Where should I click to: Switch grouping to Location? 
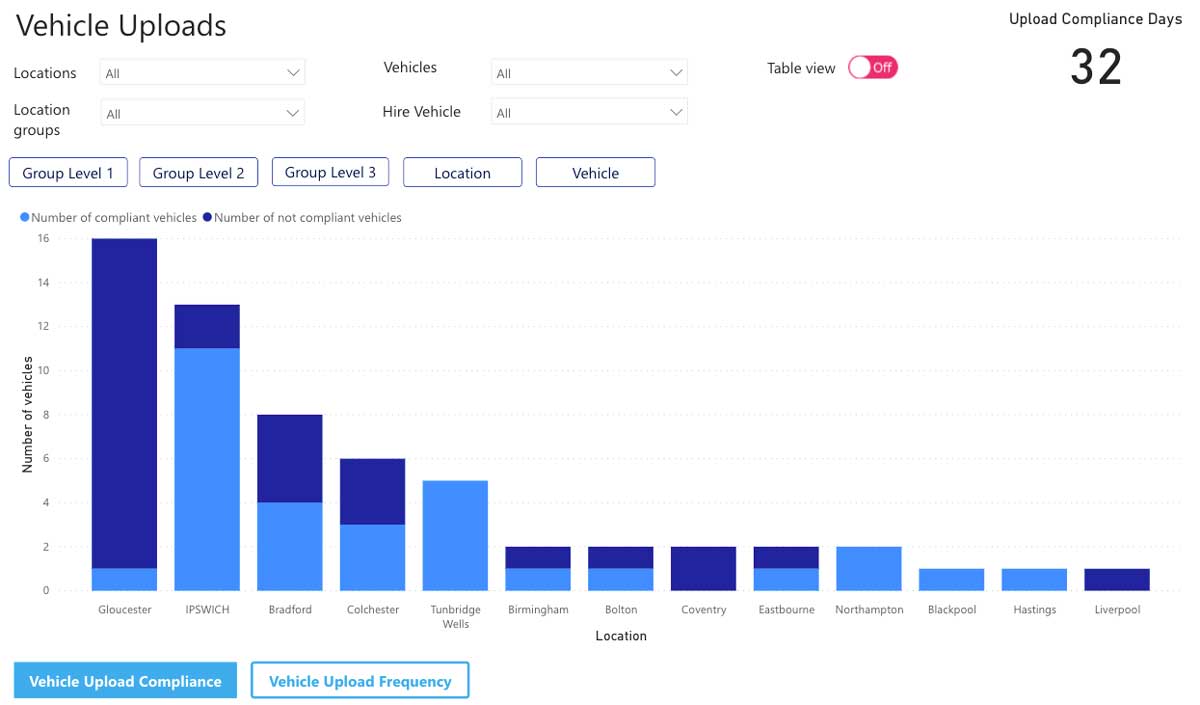(462, 173)
